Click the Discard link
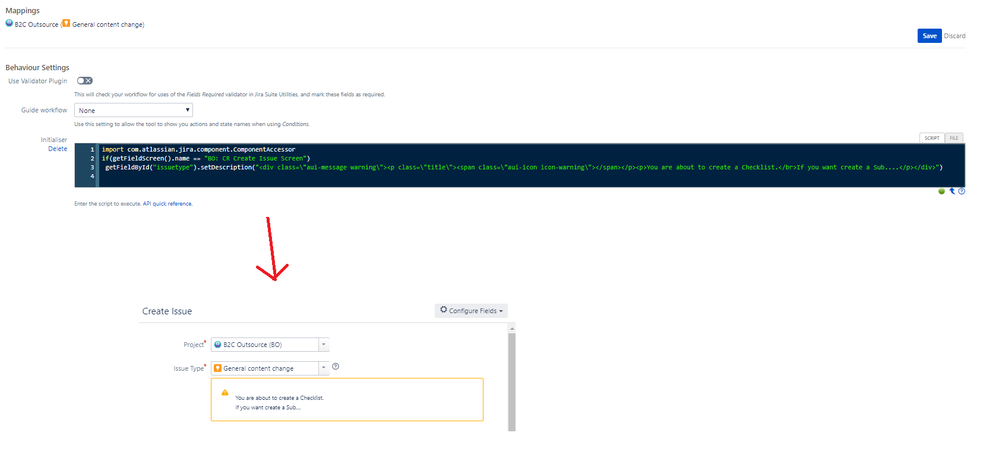Screen dimensions: 999x457 pos(954,36)
